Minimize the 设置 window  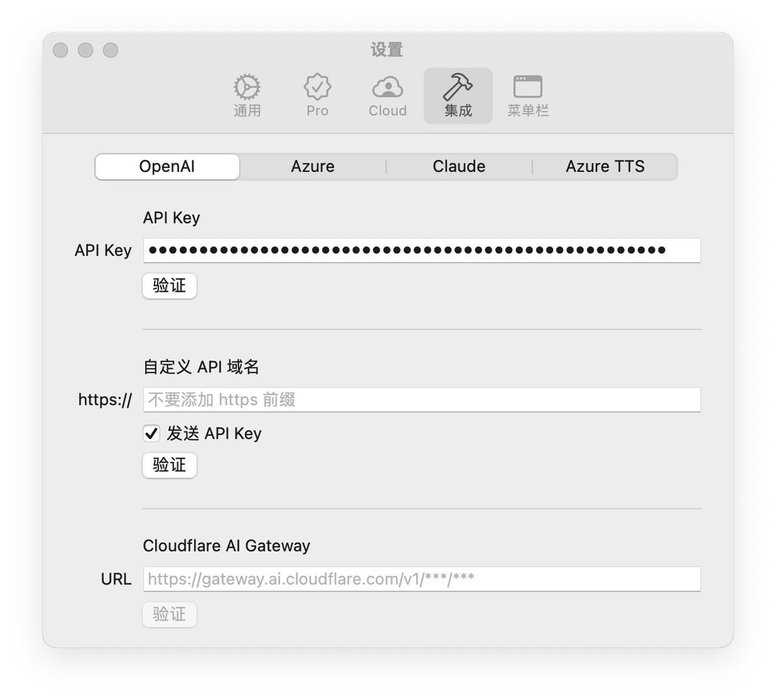click(x=86, y=50)
